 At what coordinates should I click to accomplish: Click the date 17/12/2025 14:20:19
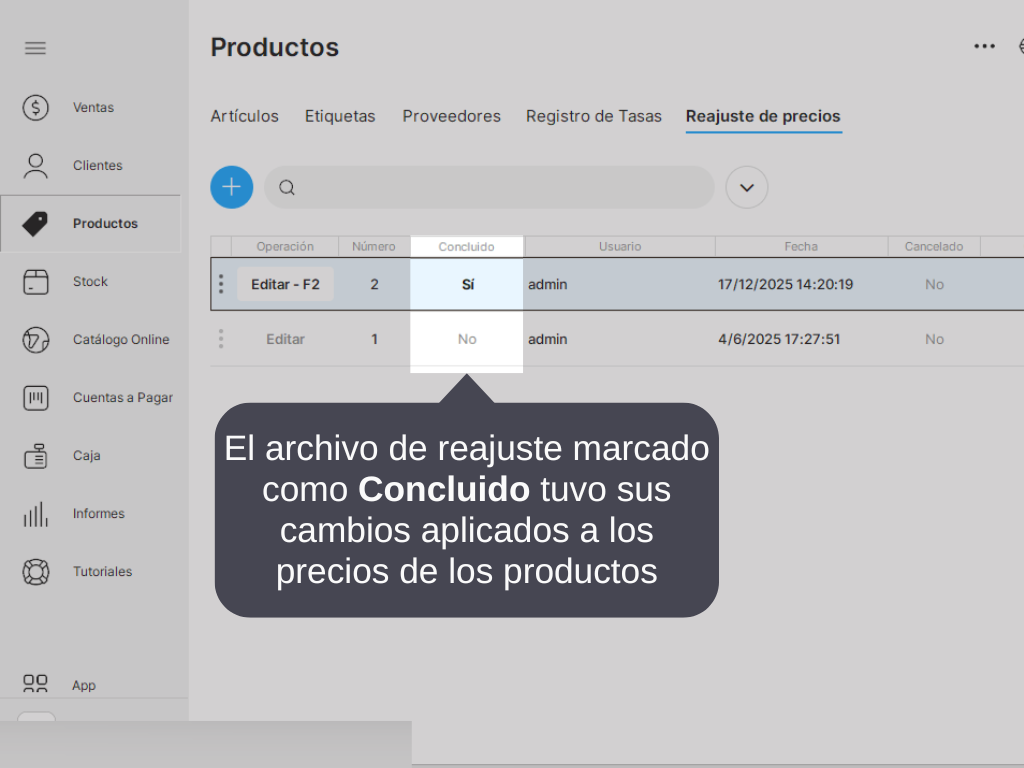coord(786,284)
